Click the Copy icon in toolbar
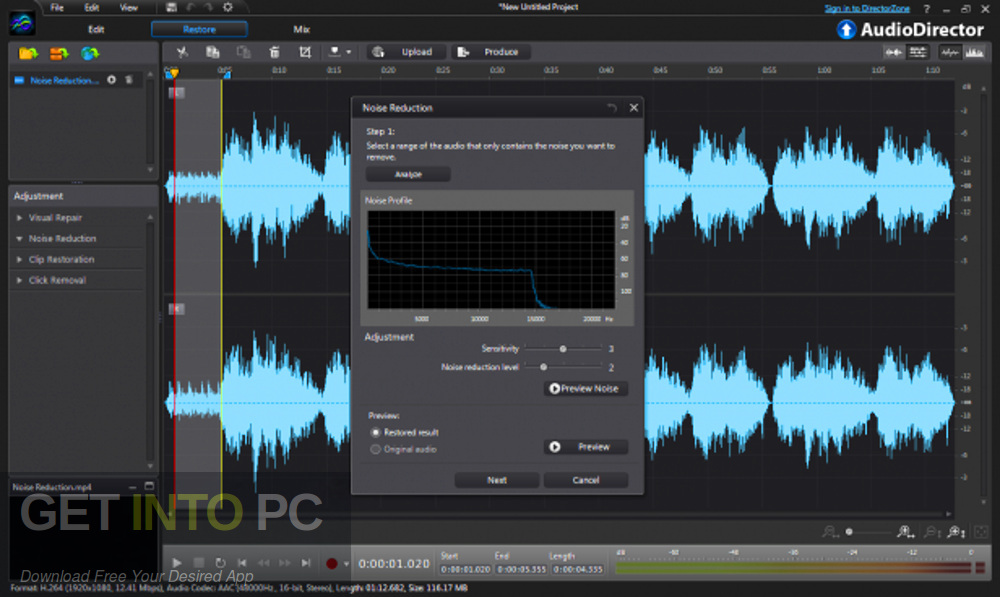This screenshot has height=597, width=1000. (212, 52)
